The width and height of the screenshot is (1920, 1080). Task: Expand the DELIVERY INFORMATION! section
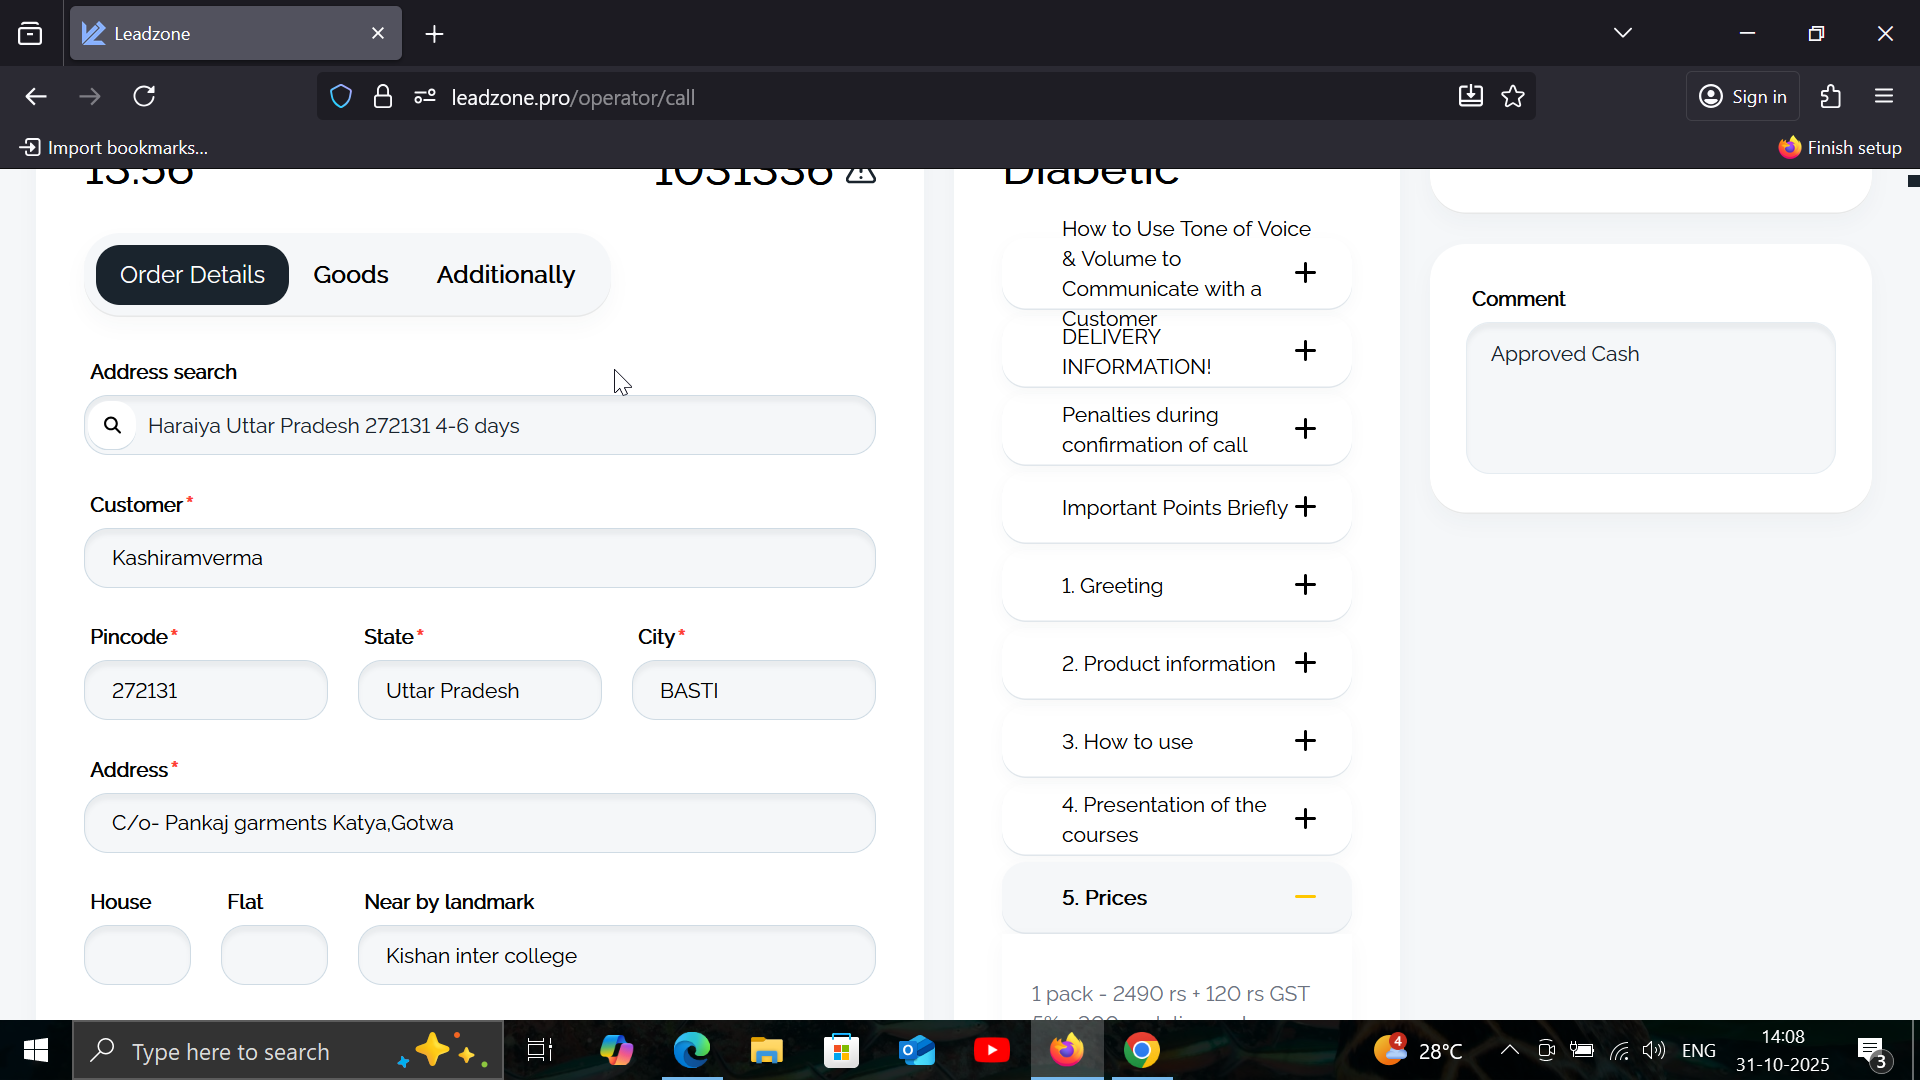pos(1305,351)
